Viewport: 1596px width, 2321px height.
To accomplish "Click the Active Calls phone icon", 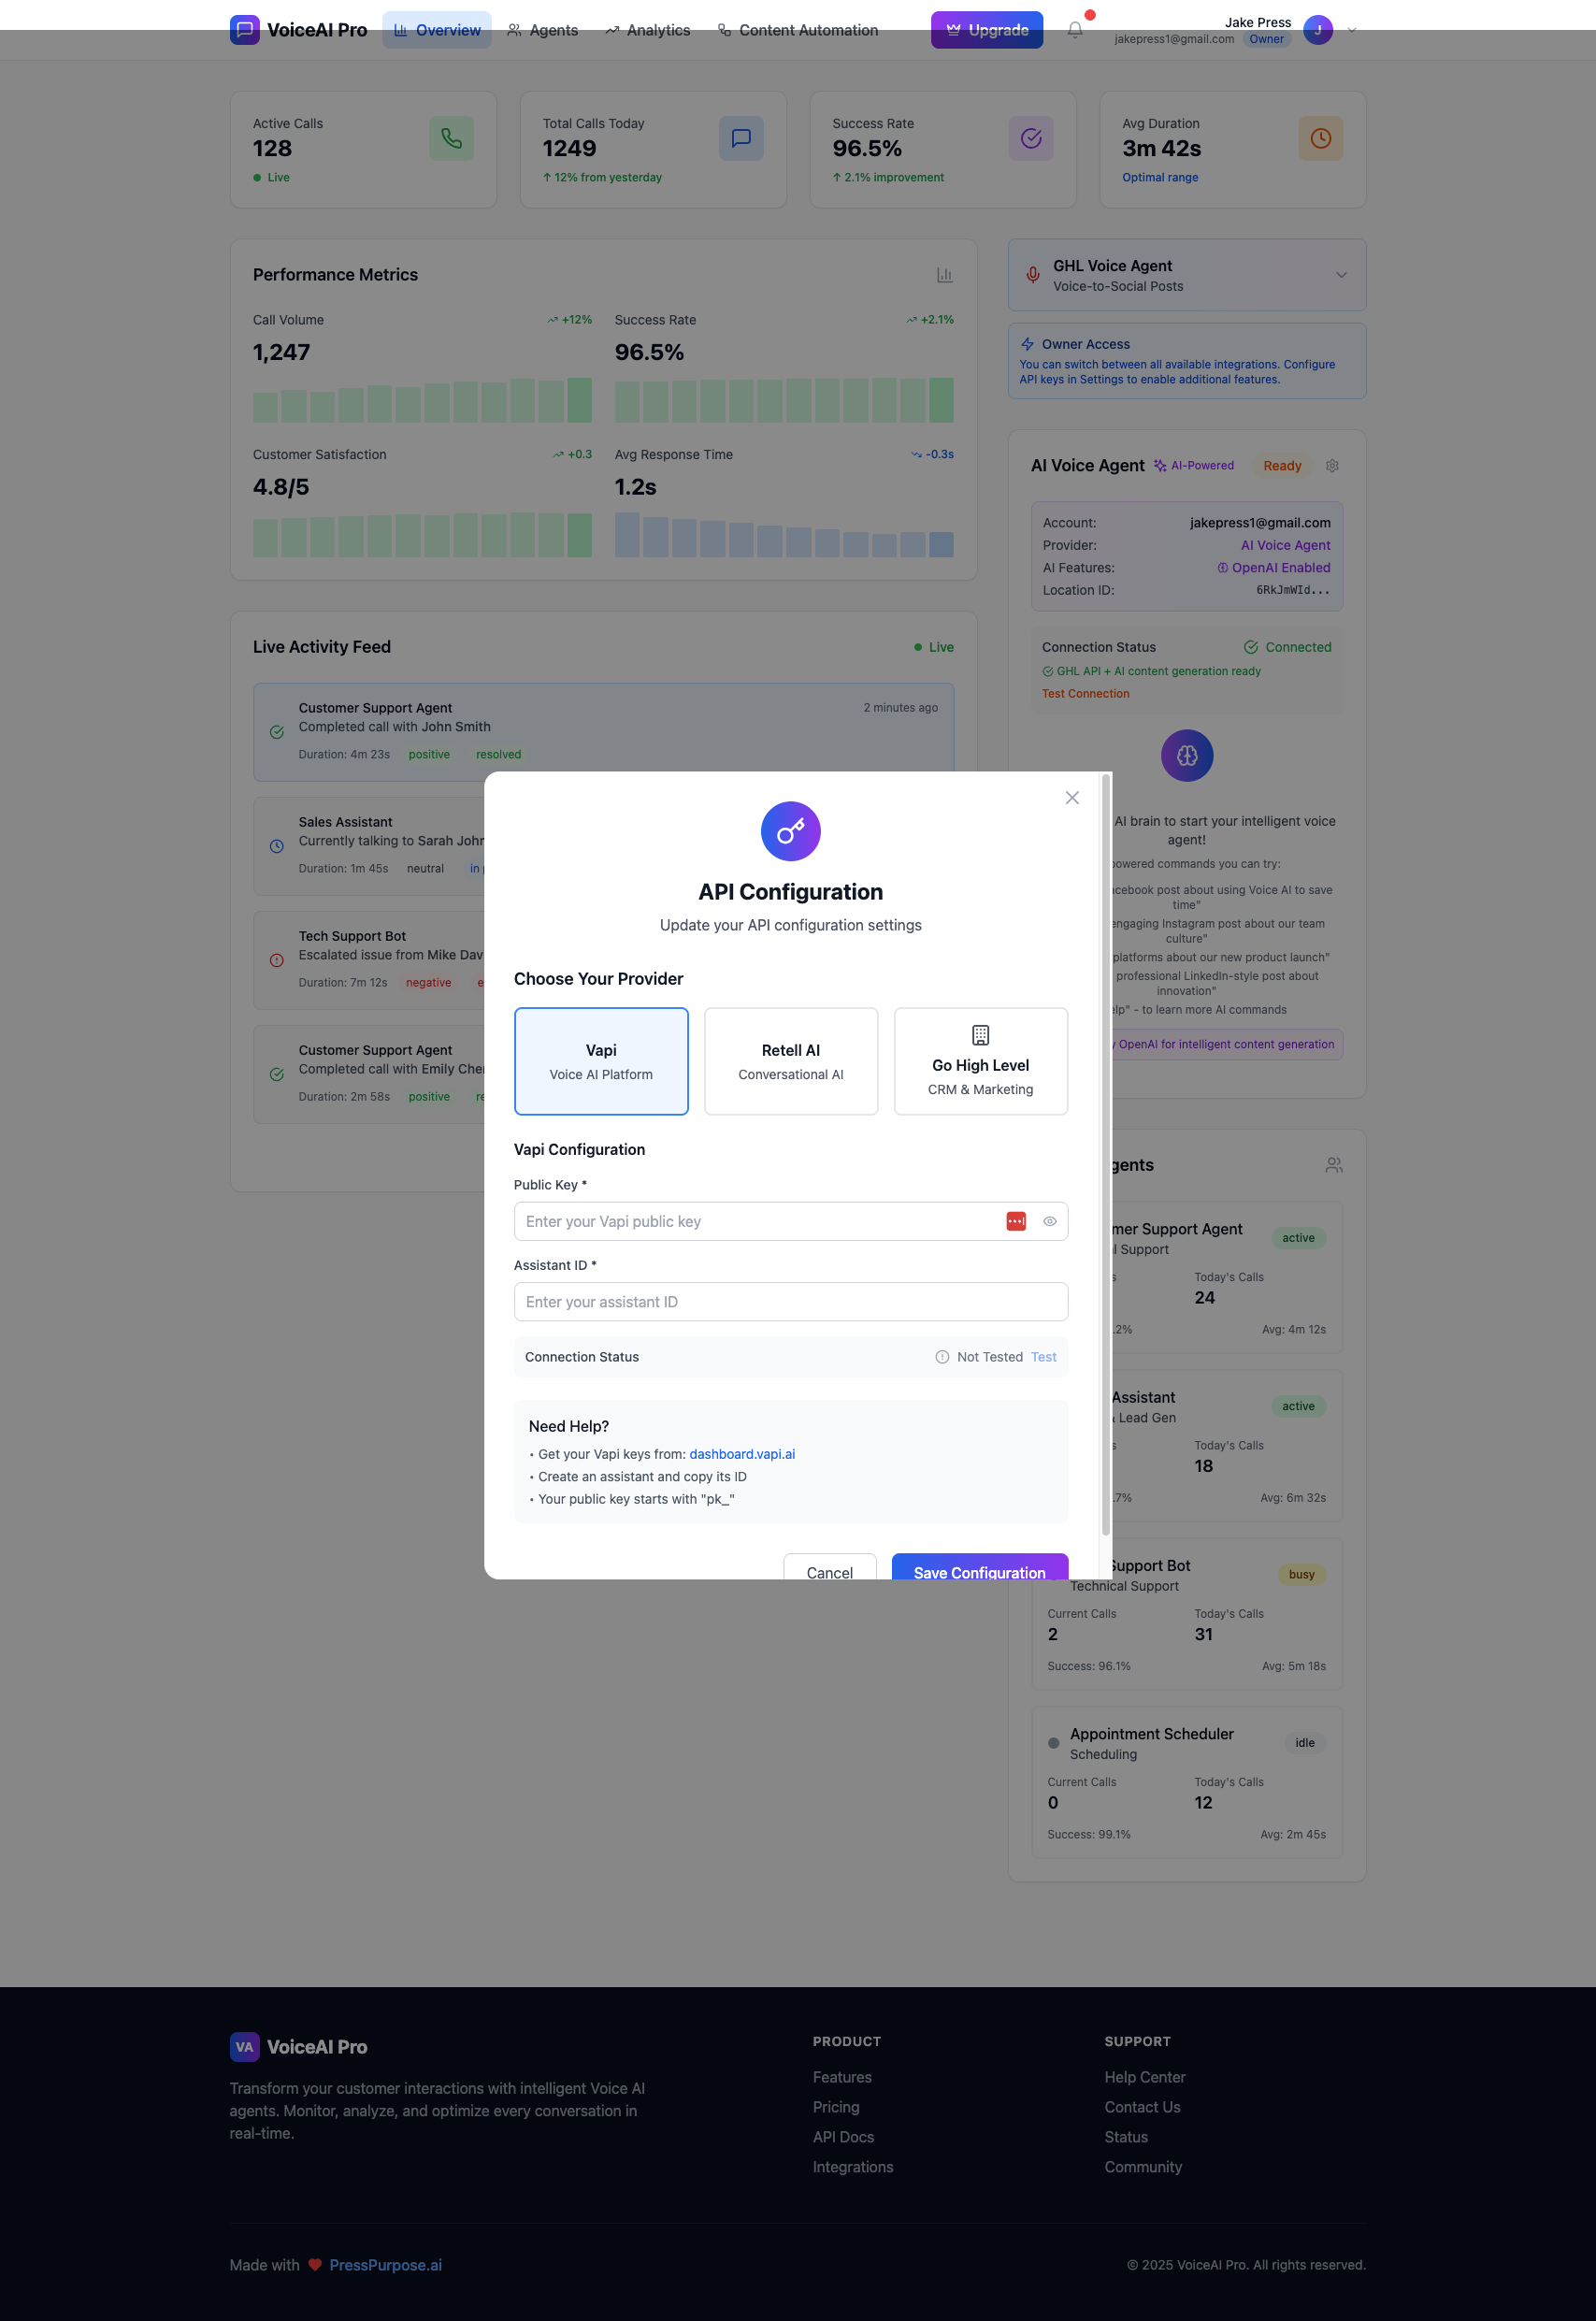I will pos(451,138).
